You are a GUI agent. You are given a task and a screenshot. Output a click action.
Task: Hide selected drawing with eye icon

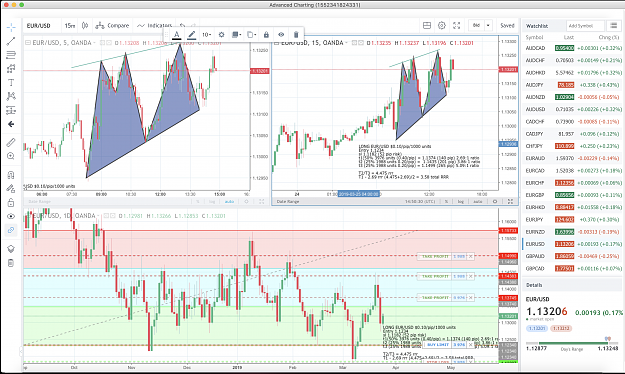tap(281, 35)
